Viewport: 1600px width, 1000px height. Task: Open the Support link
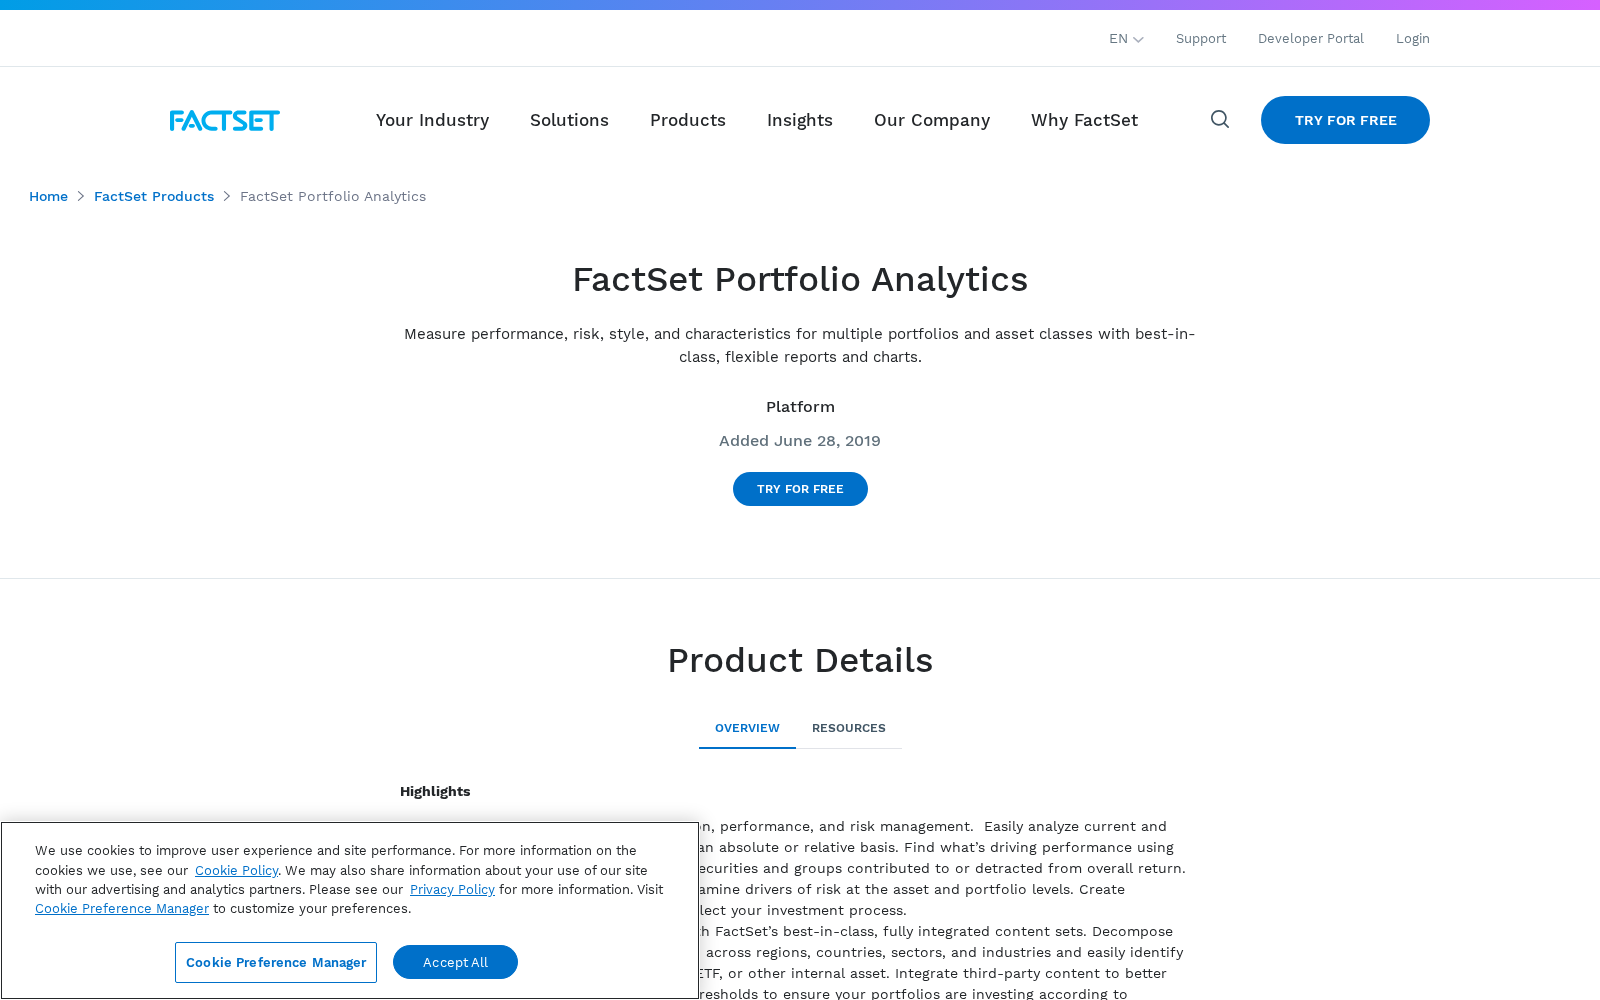click(x=1201, y=39)
